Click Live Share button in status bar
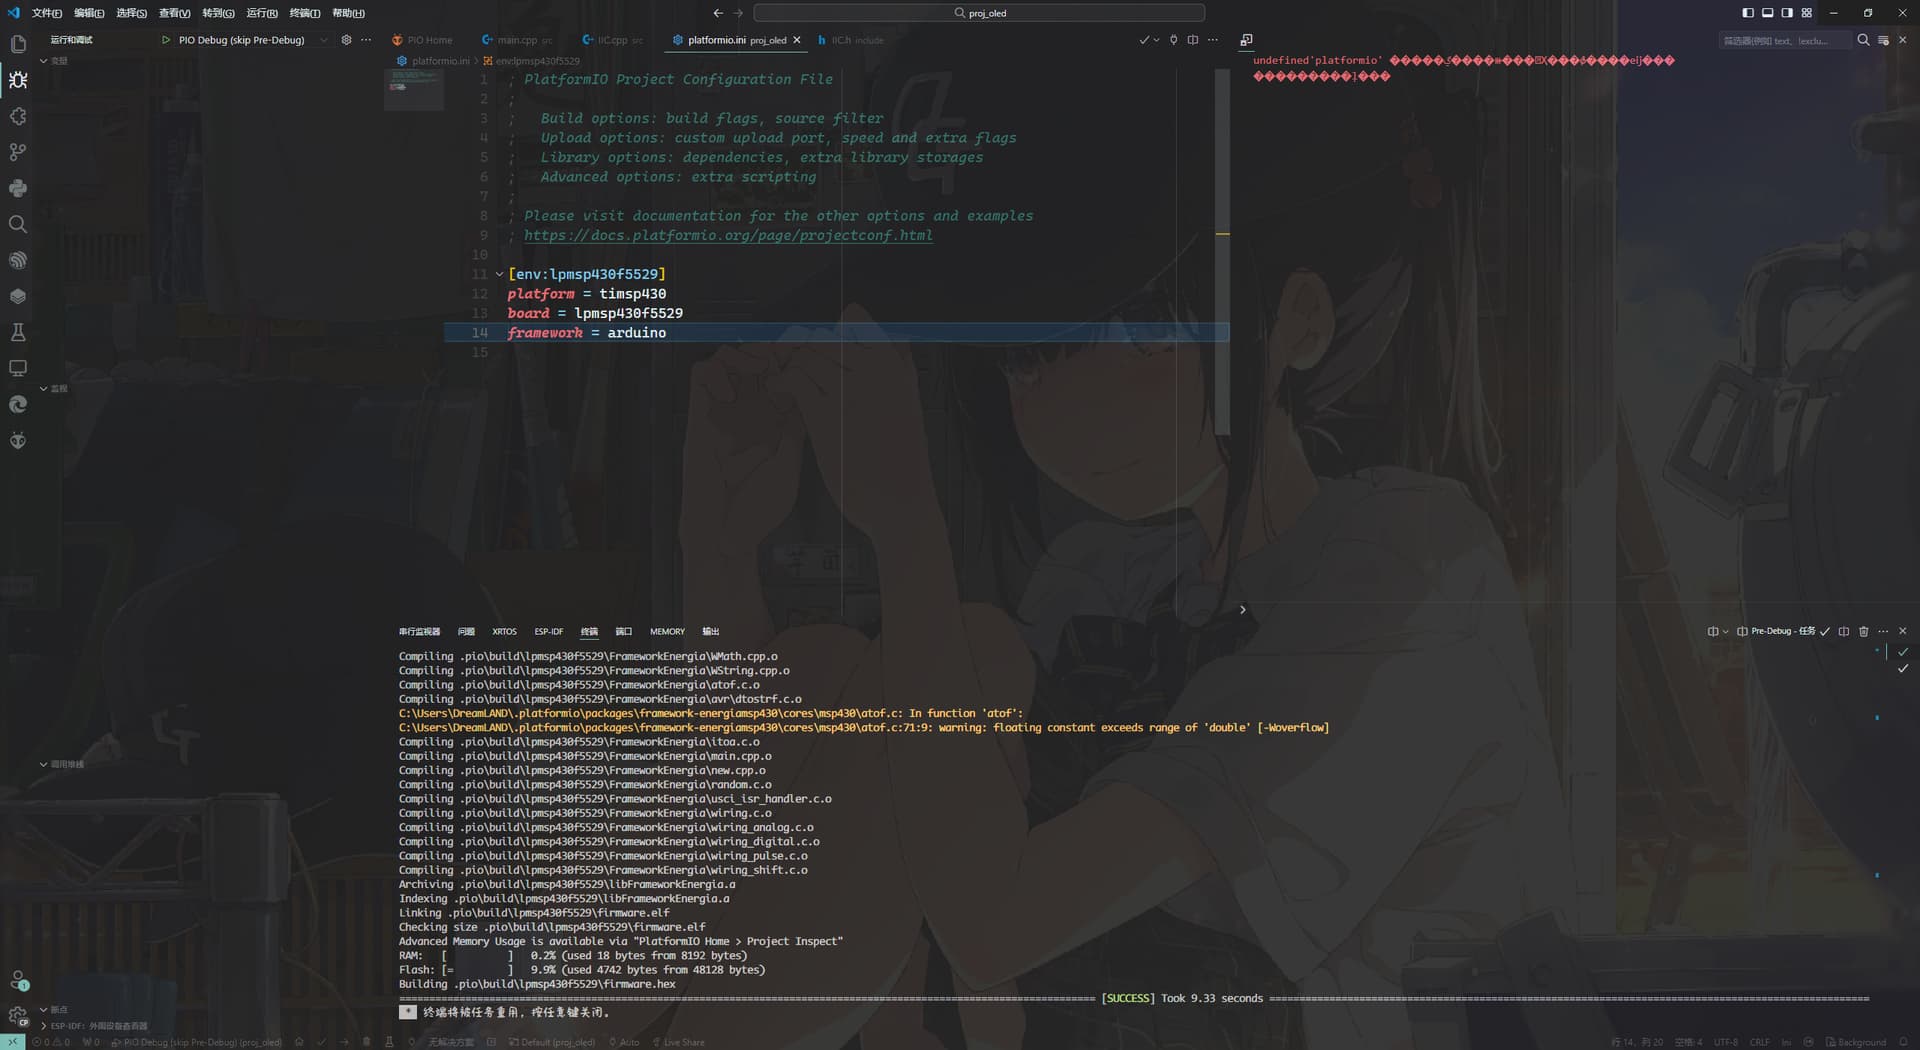The image size is (1920, 1050). [678, 1042]
